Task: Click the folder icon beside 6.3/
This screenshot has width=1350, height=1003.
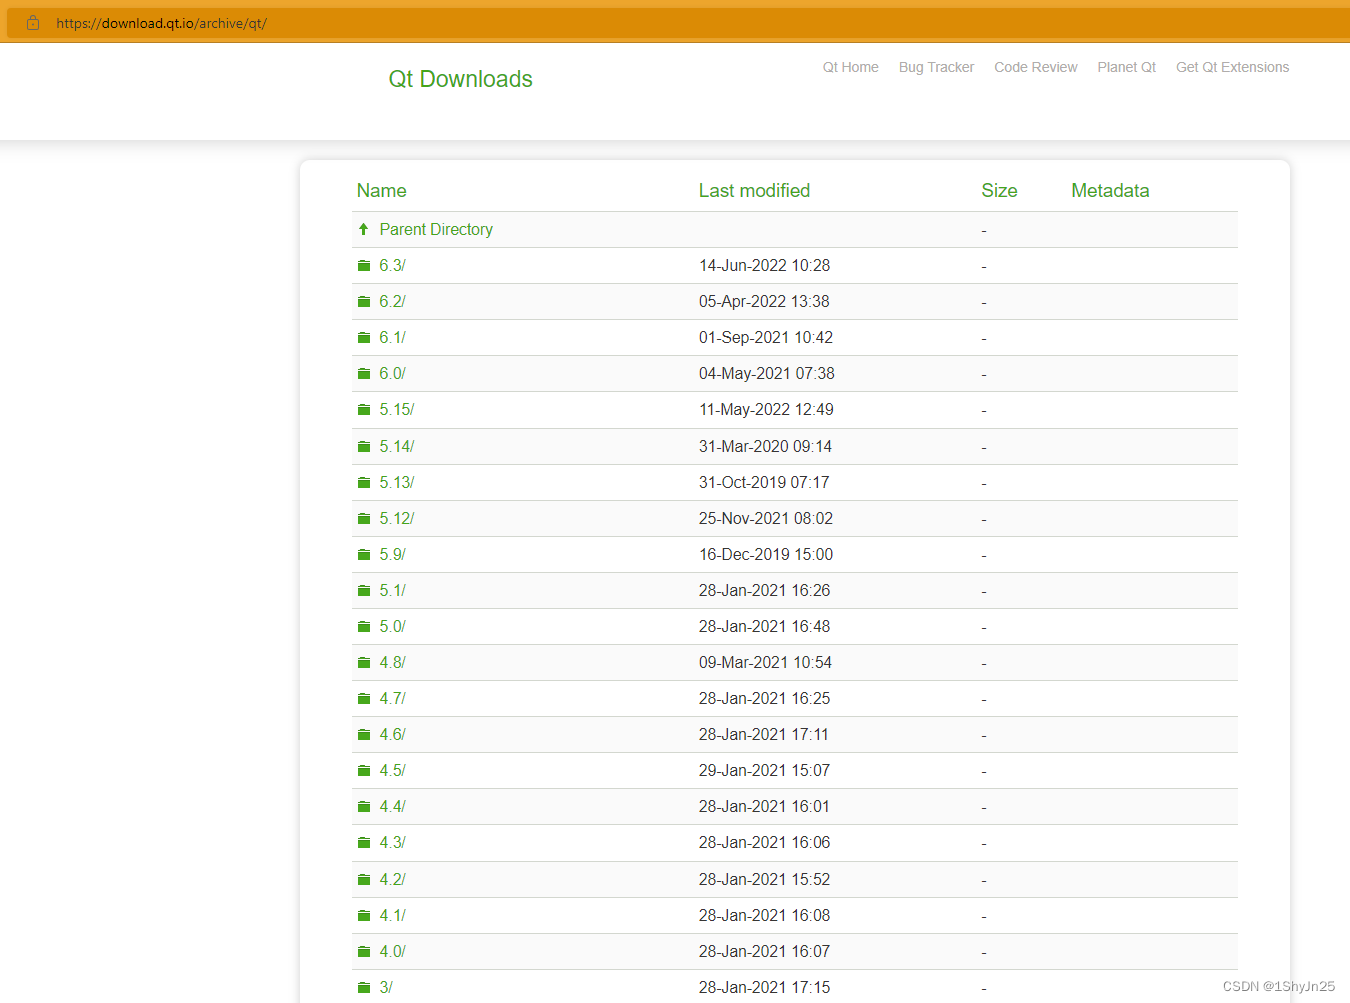Action: point(364,266)
